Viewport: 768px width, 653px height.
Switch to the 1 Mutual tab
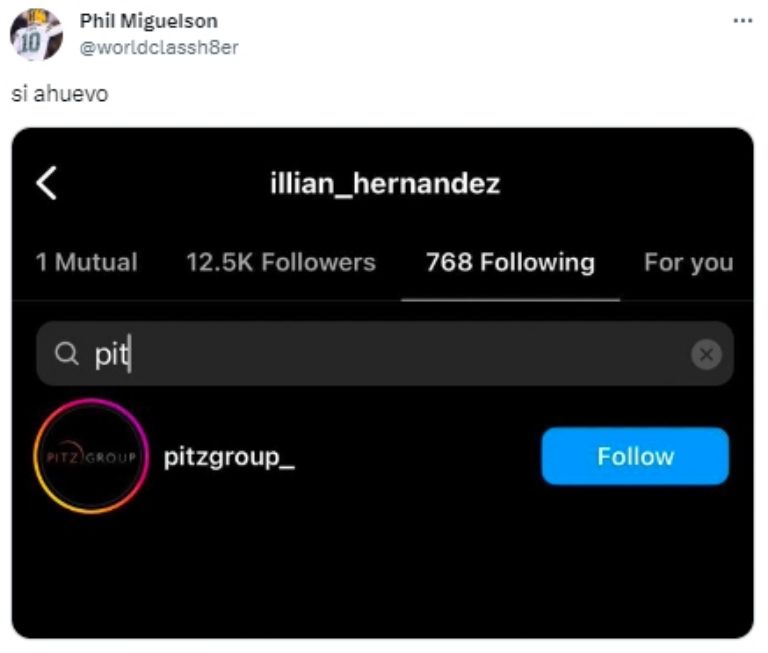pos(86,263)
